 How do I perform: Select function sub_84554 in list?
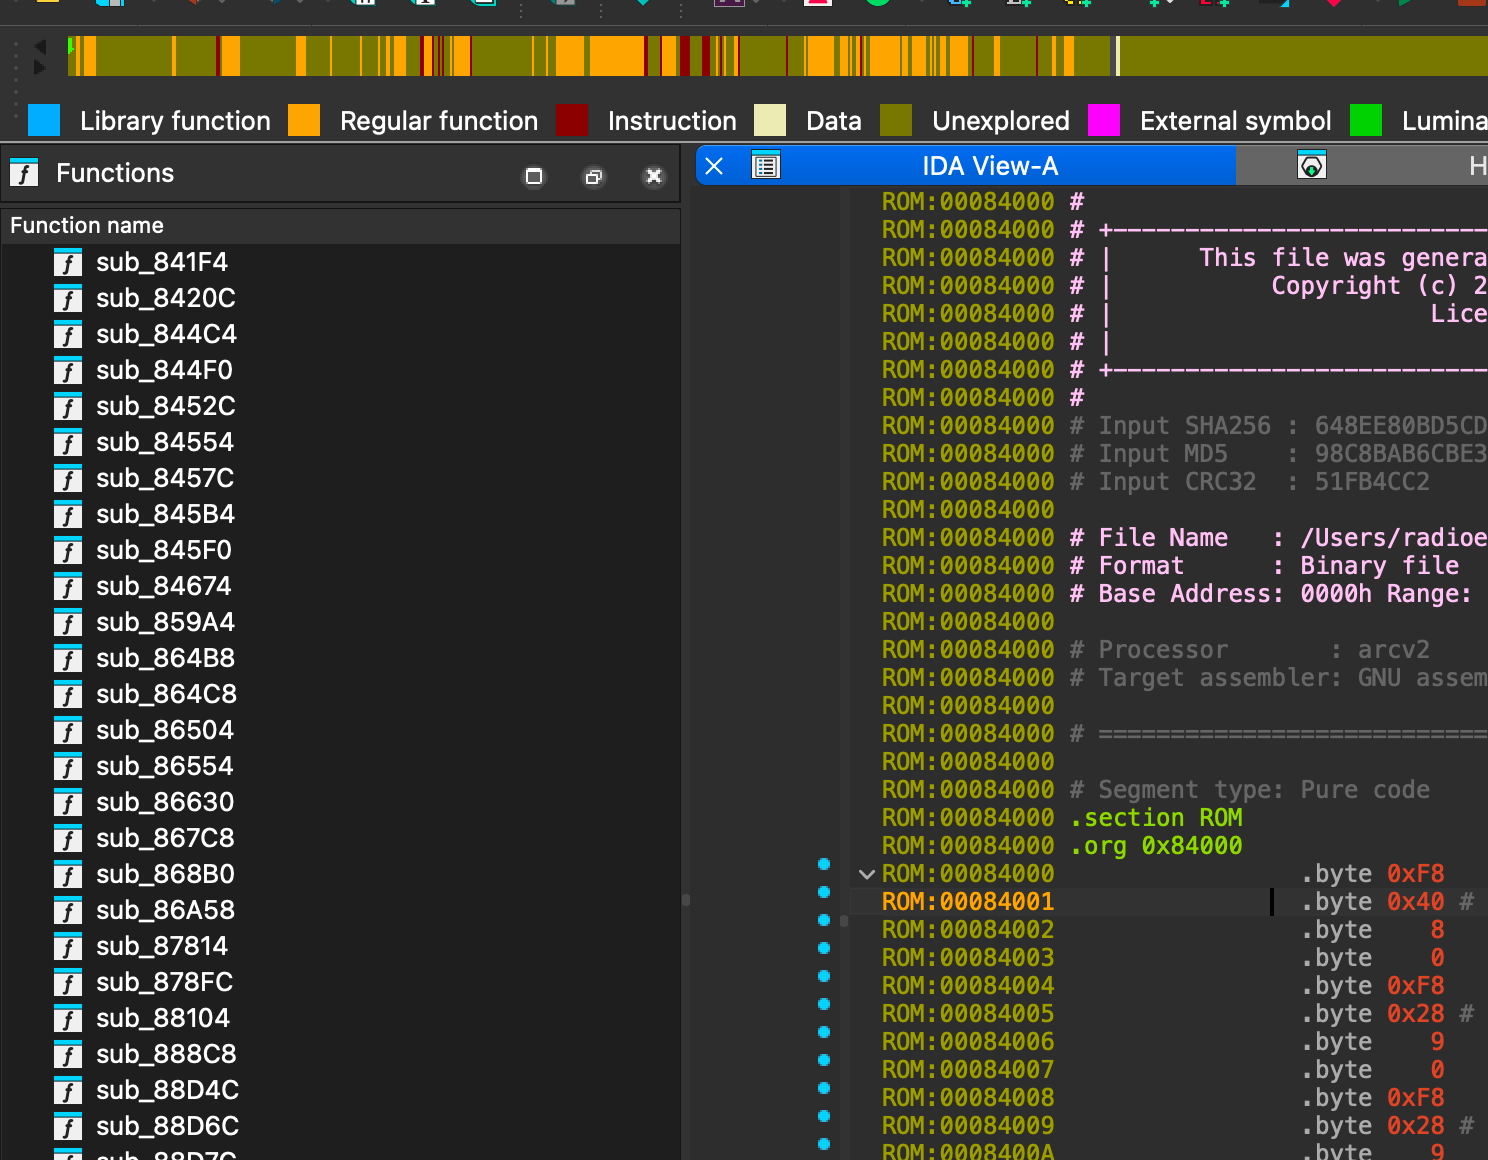tap(340, 442)
